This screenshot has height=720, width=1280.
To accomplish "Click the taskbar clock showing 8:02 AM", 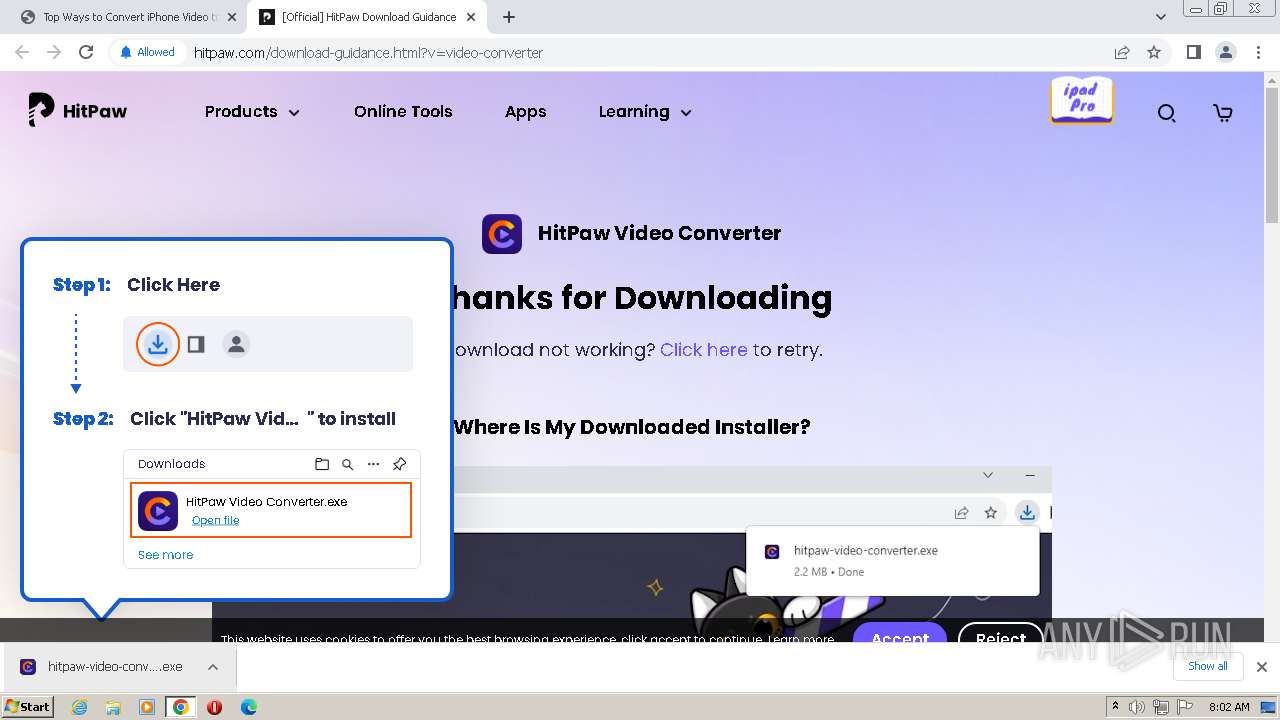I will [1229, 707].
